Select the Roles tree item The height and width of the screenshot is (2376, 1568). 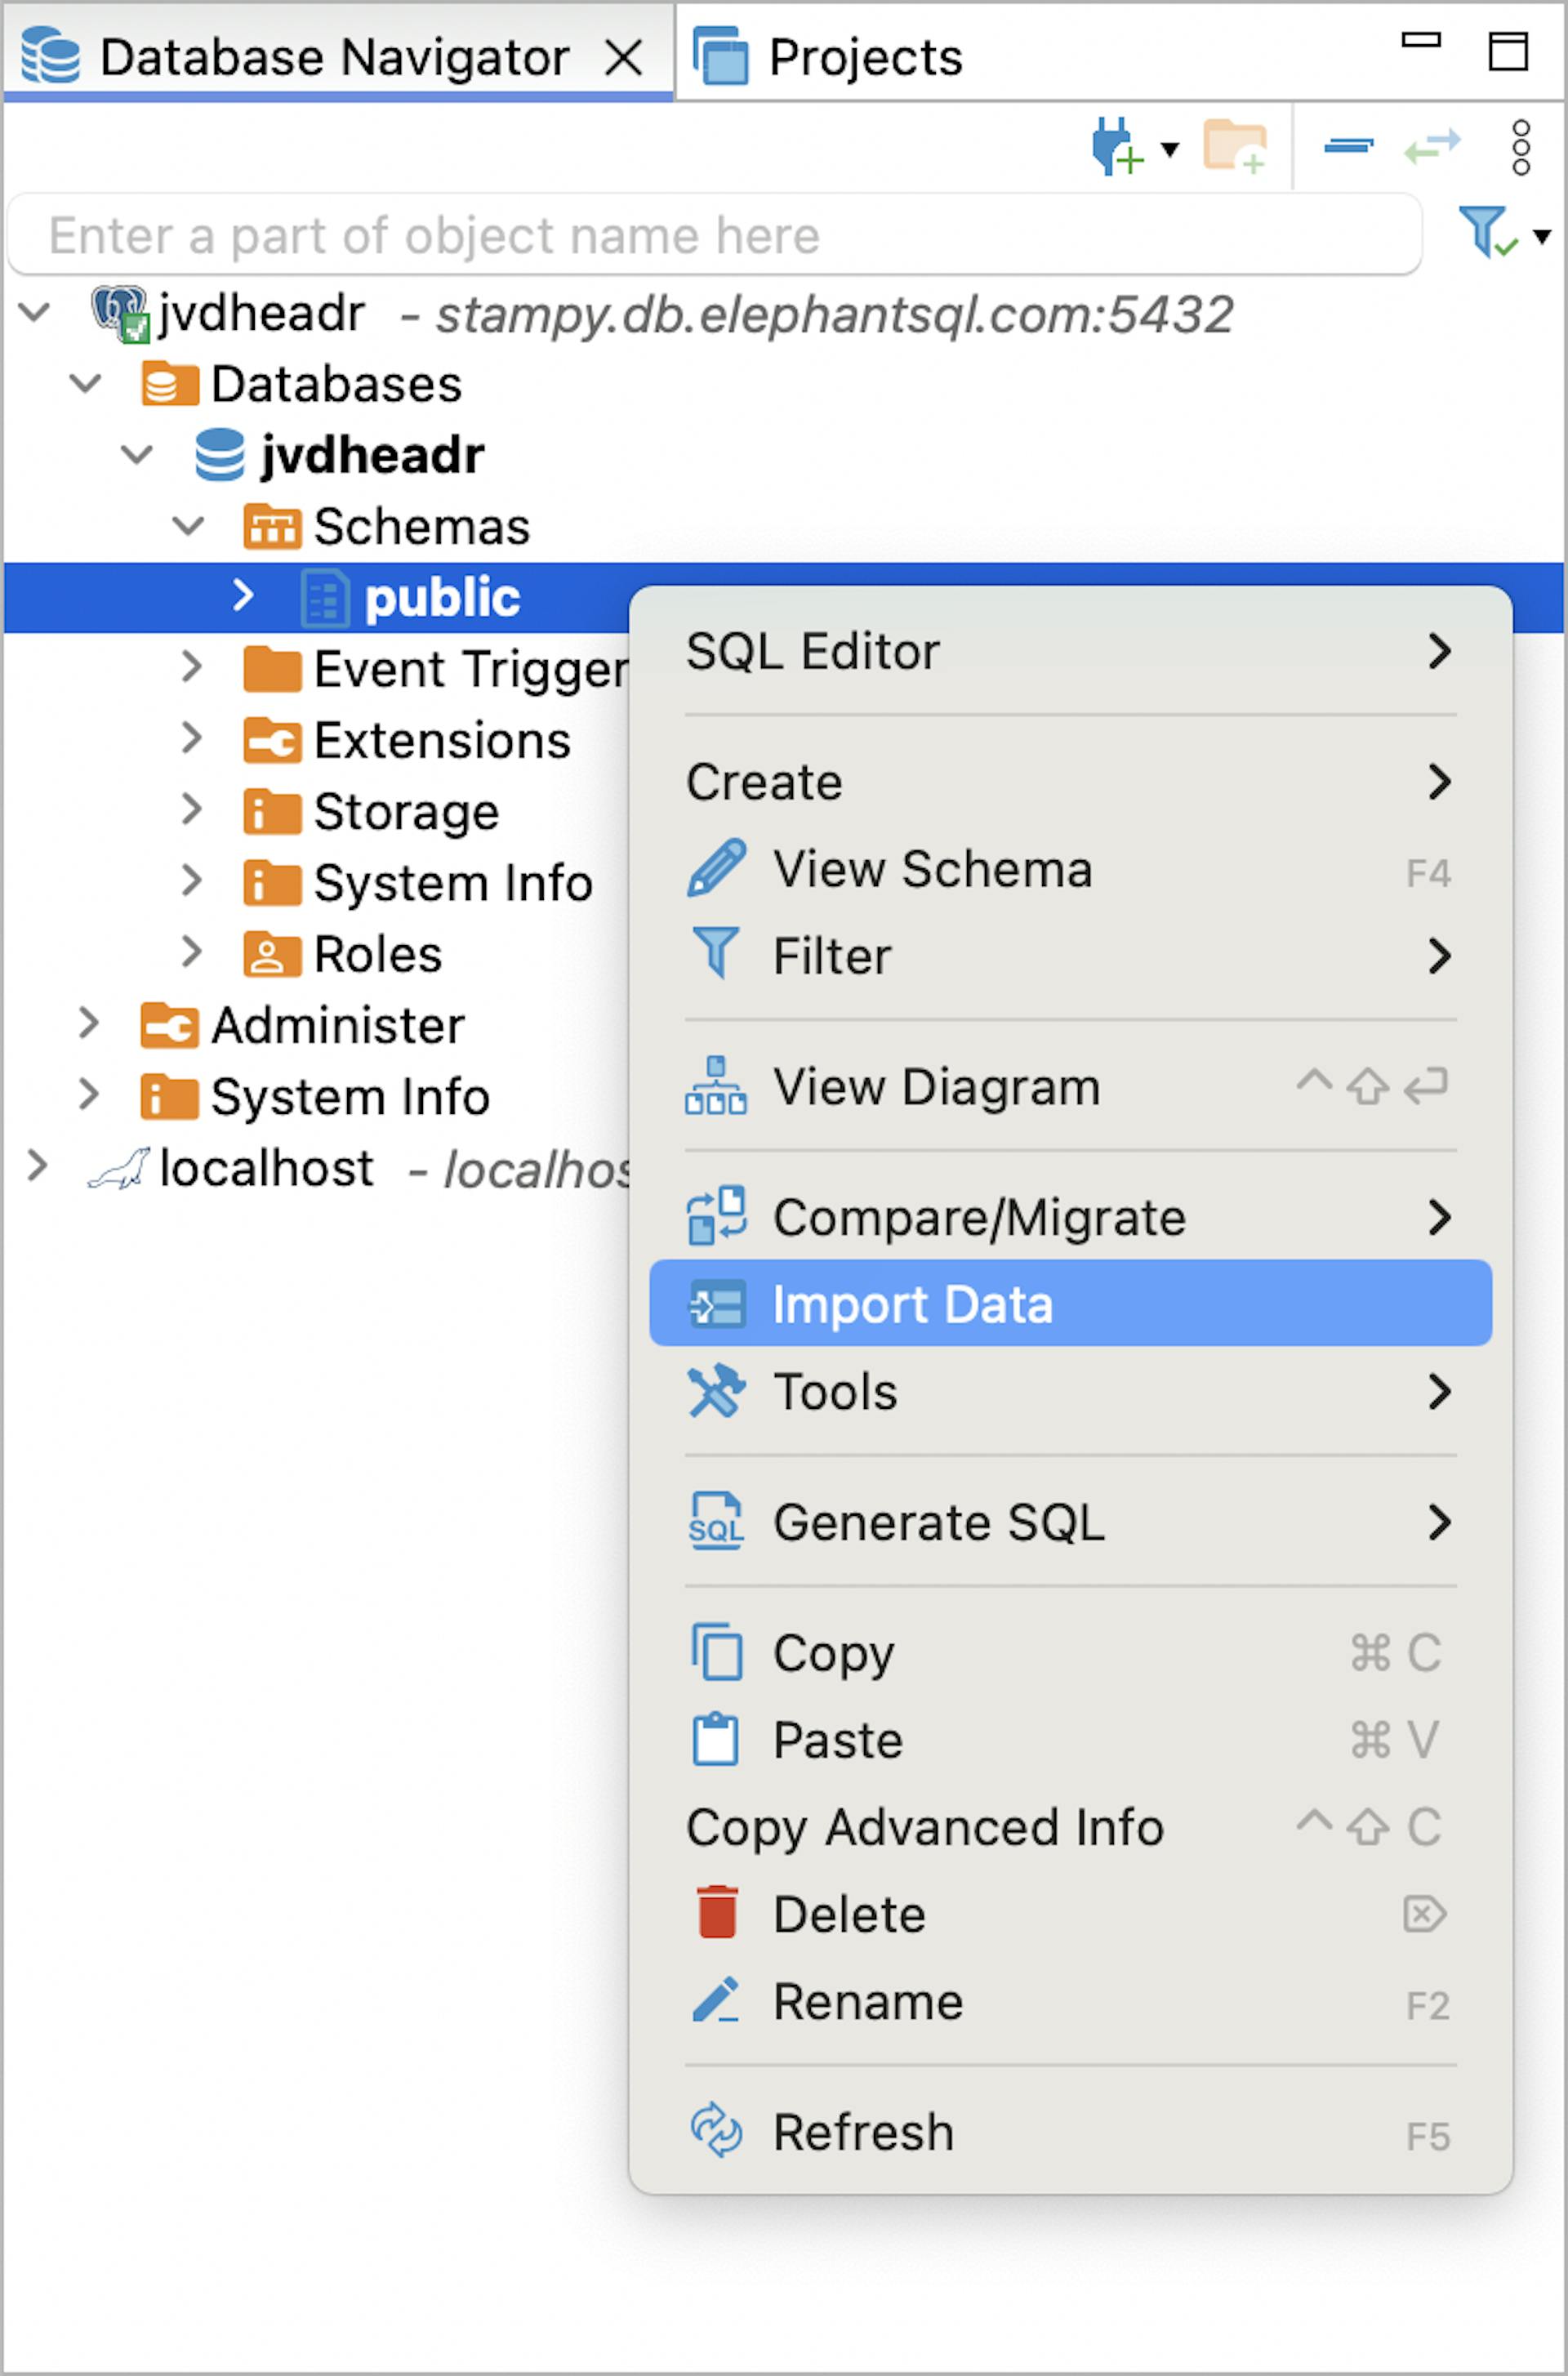(x=377, y=954)
